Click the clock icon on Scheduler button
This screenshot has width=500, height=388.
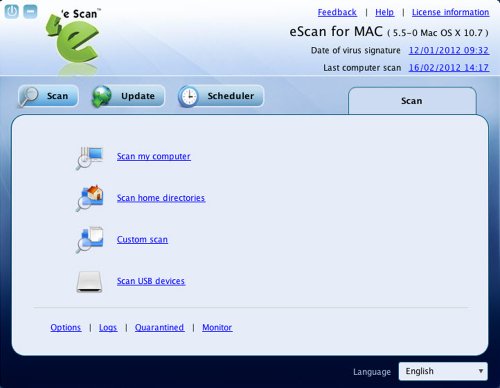(x=189, y=96)
